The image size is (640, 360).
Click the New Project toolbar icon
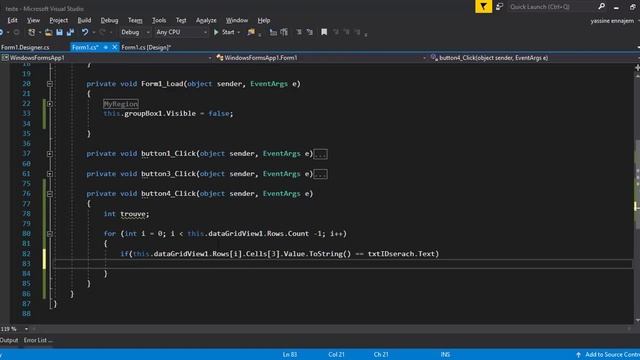(31, 32)
